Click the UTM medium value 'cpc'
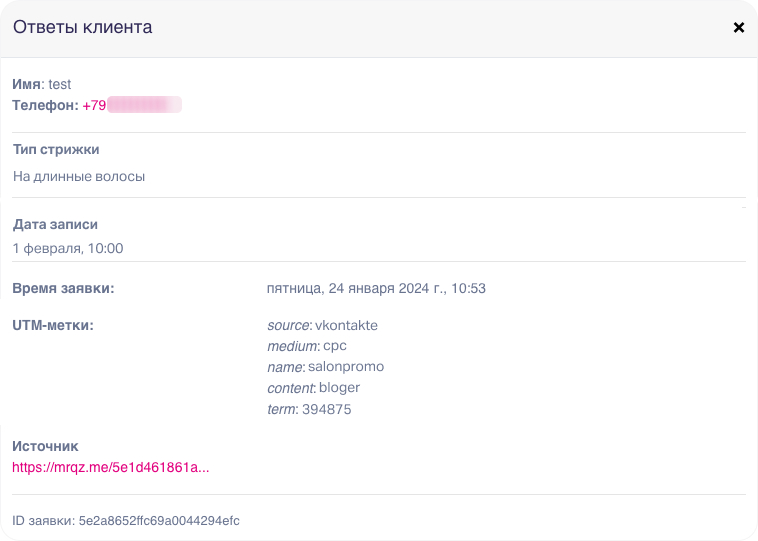Image resolution: width=758 pixels, height=541 pixels. click(x=334, y=346)
